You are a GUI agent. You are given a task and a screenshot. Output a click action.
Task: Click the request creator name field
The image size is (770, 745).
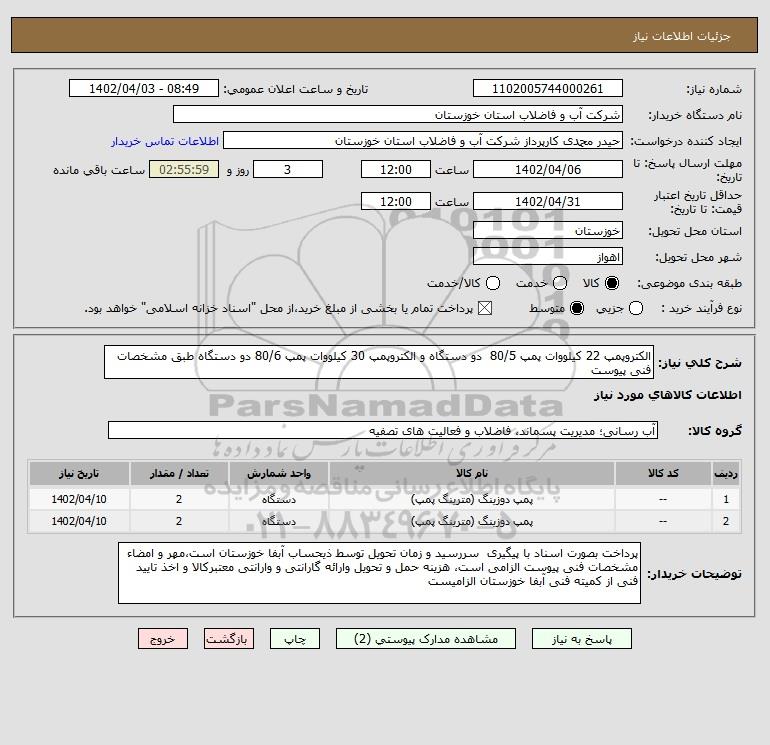click(423, 141)
